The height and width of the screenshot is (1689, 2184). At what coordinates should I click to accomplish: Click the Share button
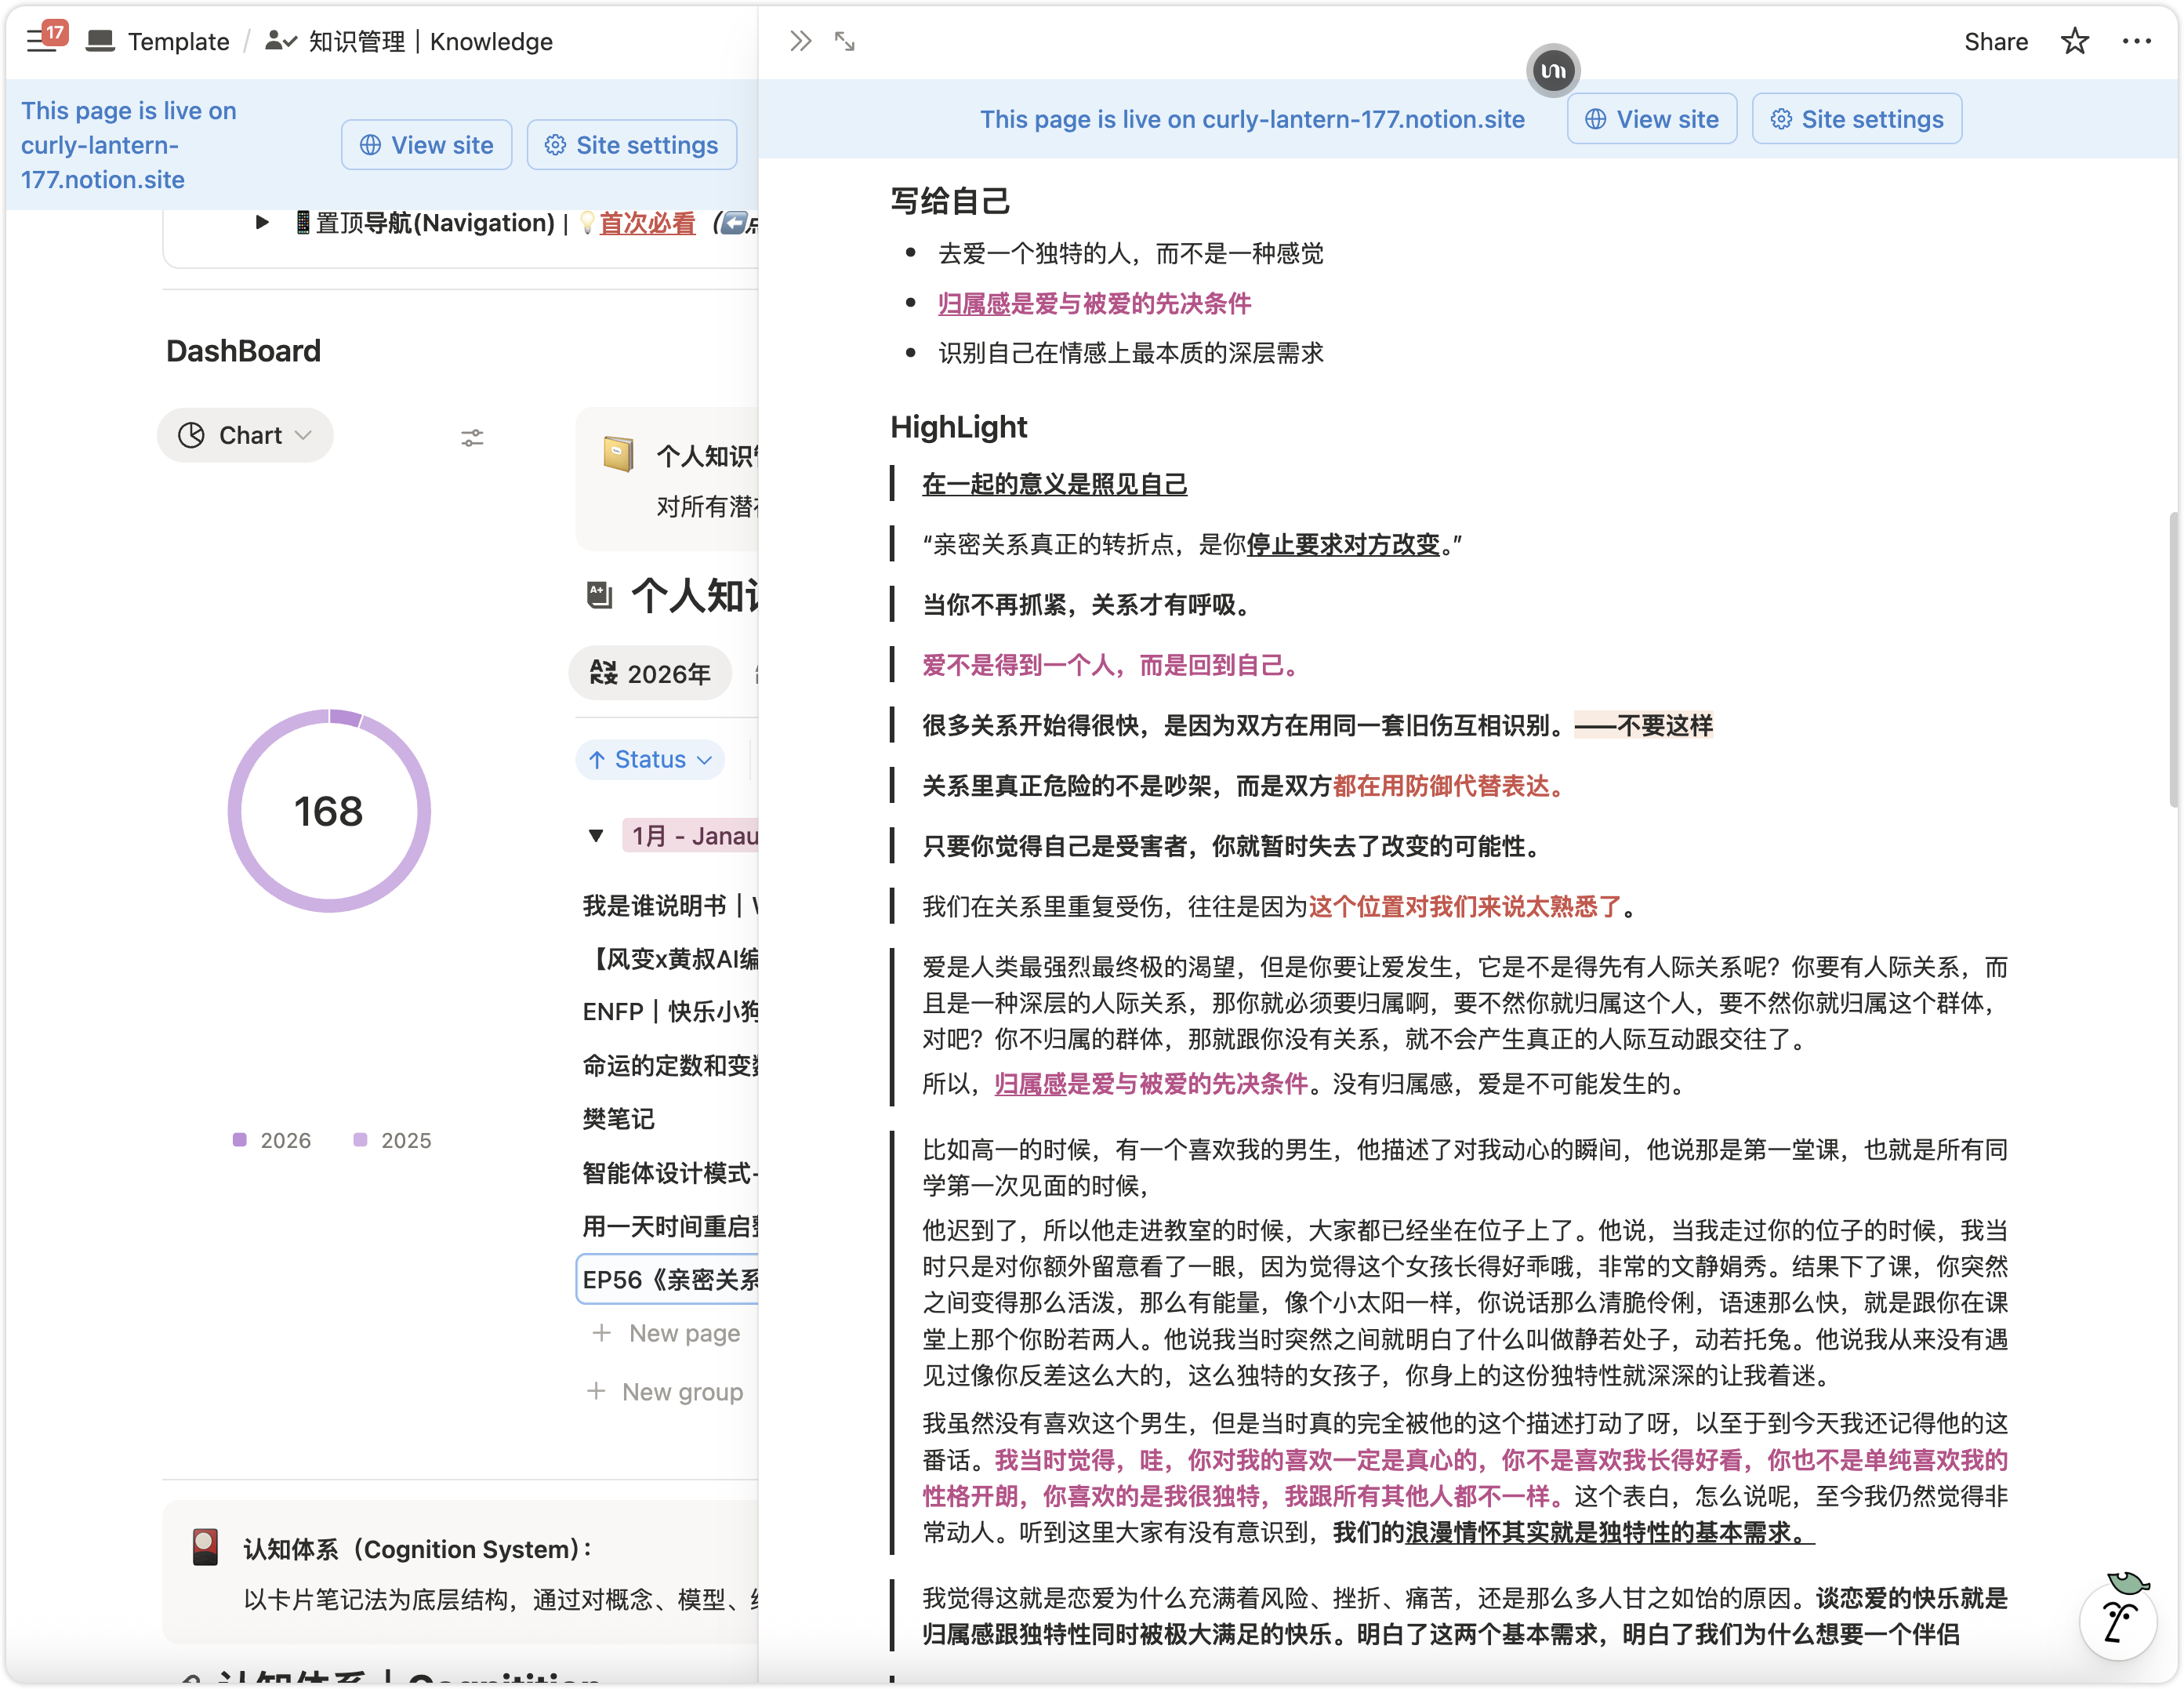coord(1995,41)
